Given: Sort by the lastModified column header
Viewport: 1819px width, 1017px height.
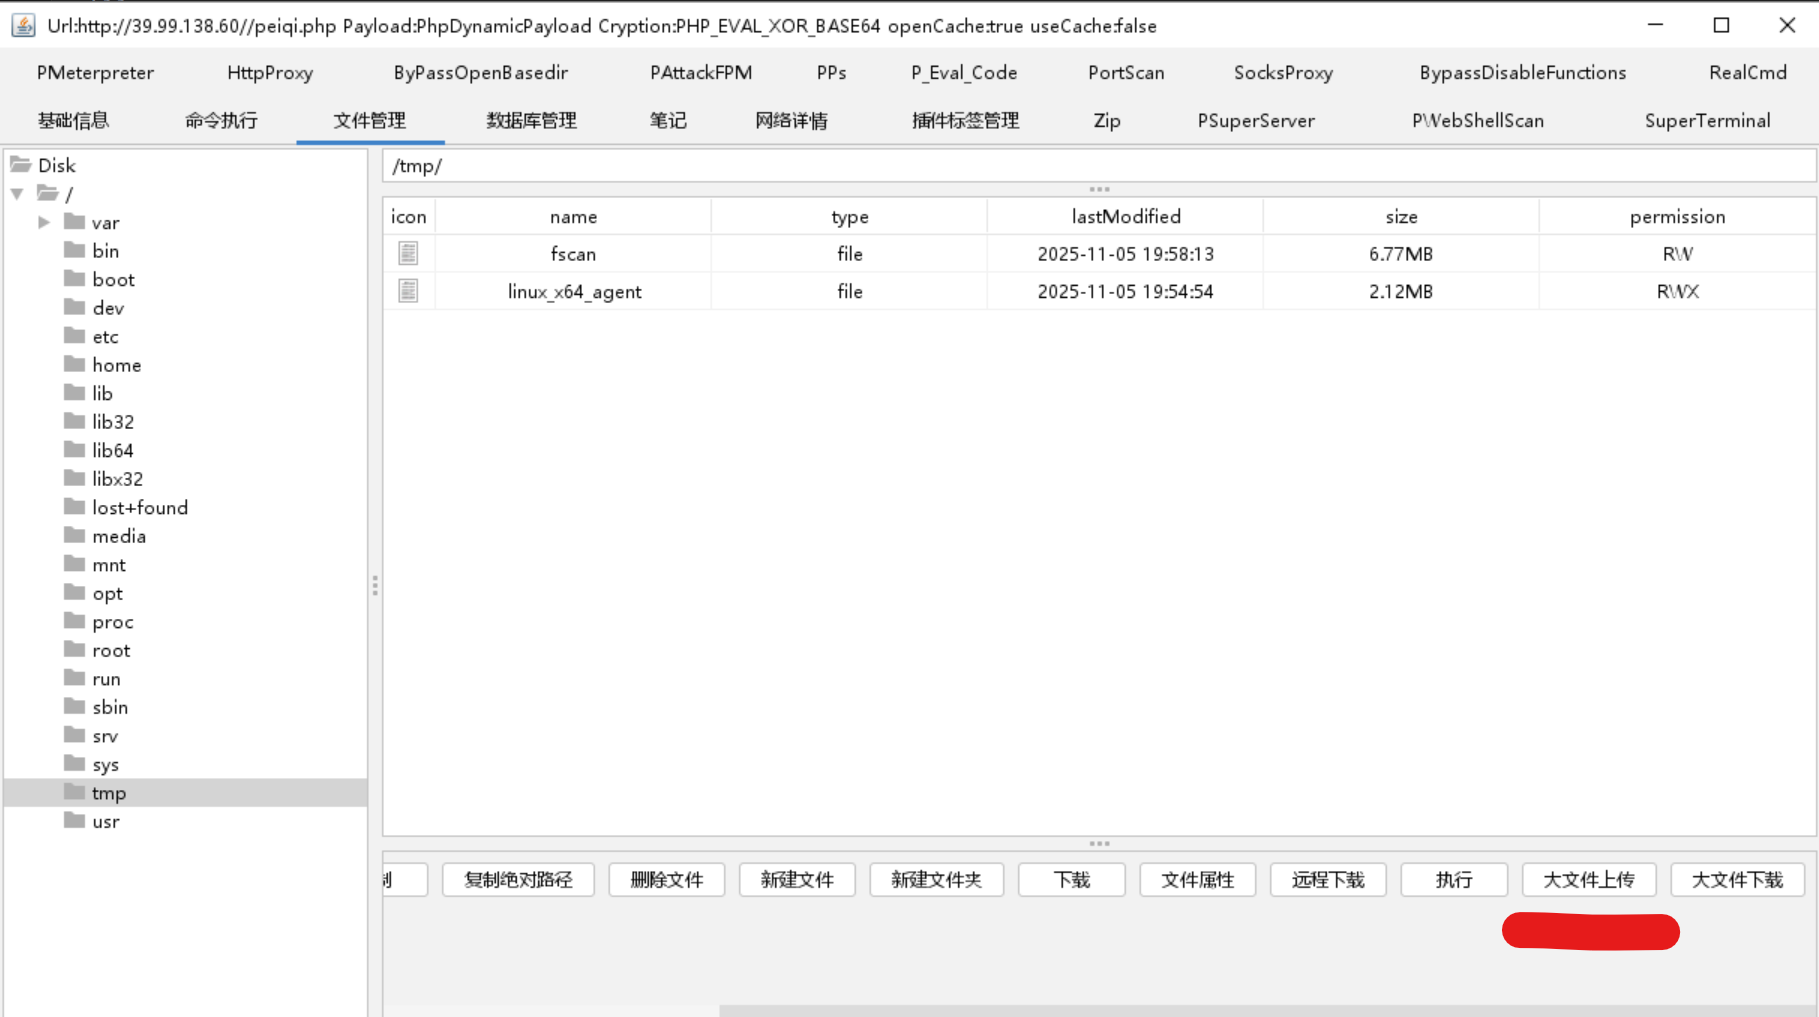Looking at the screenshot, I should [1125, 217].
